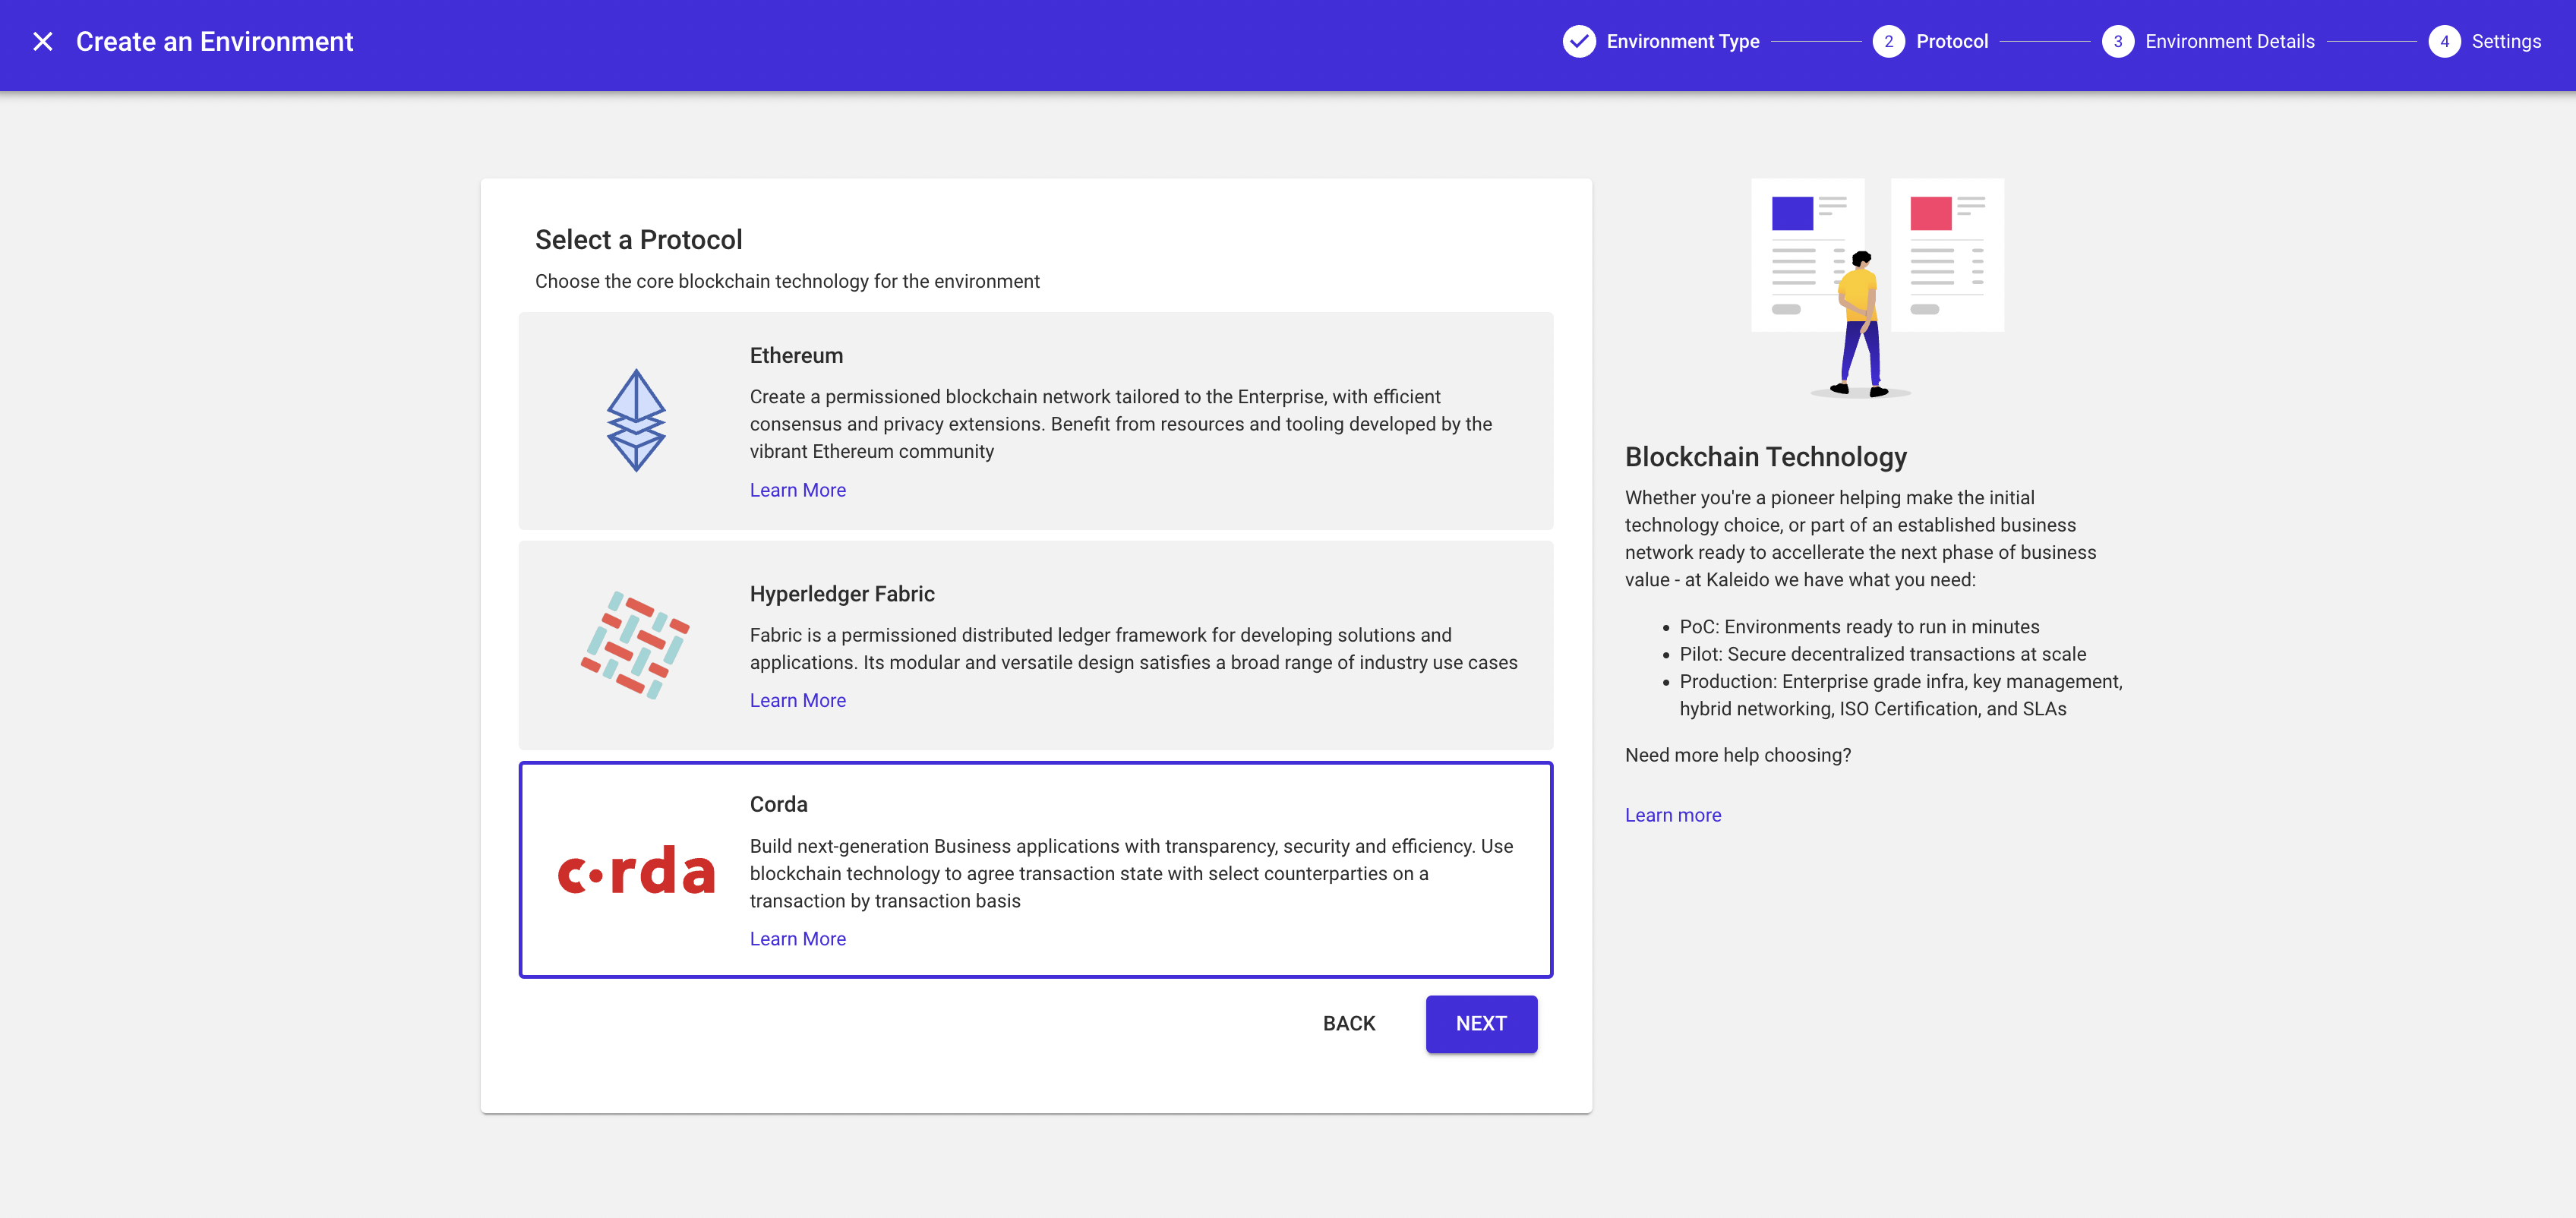Image resolution: width=2576 pixels, height=1218 pixels.
Task: Open Learn More under Corda
Action: (797, 939)
